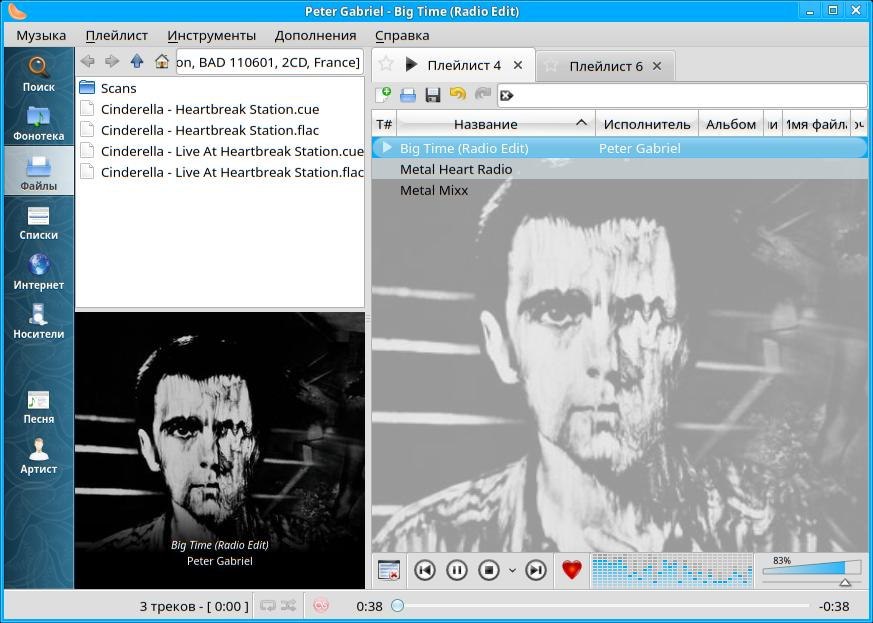873x623 pixels.
Task: Clear the playlist filter field
Action: [x=506, y=96]
